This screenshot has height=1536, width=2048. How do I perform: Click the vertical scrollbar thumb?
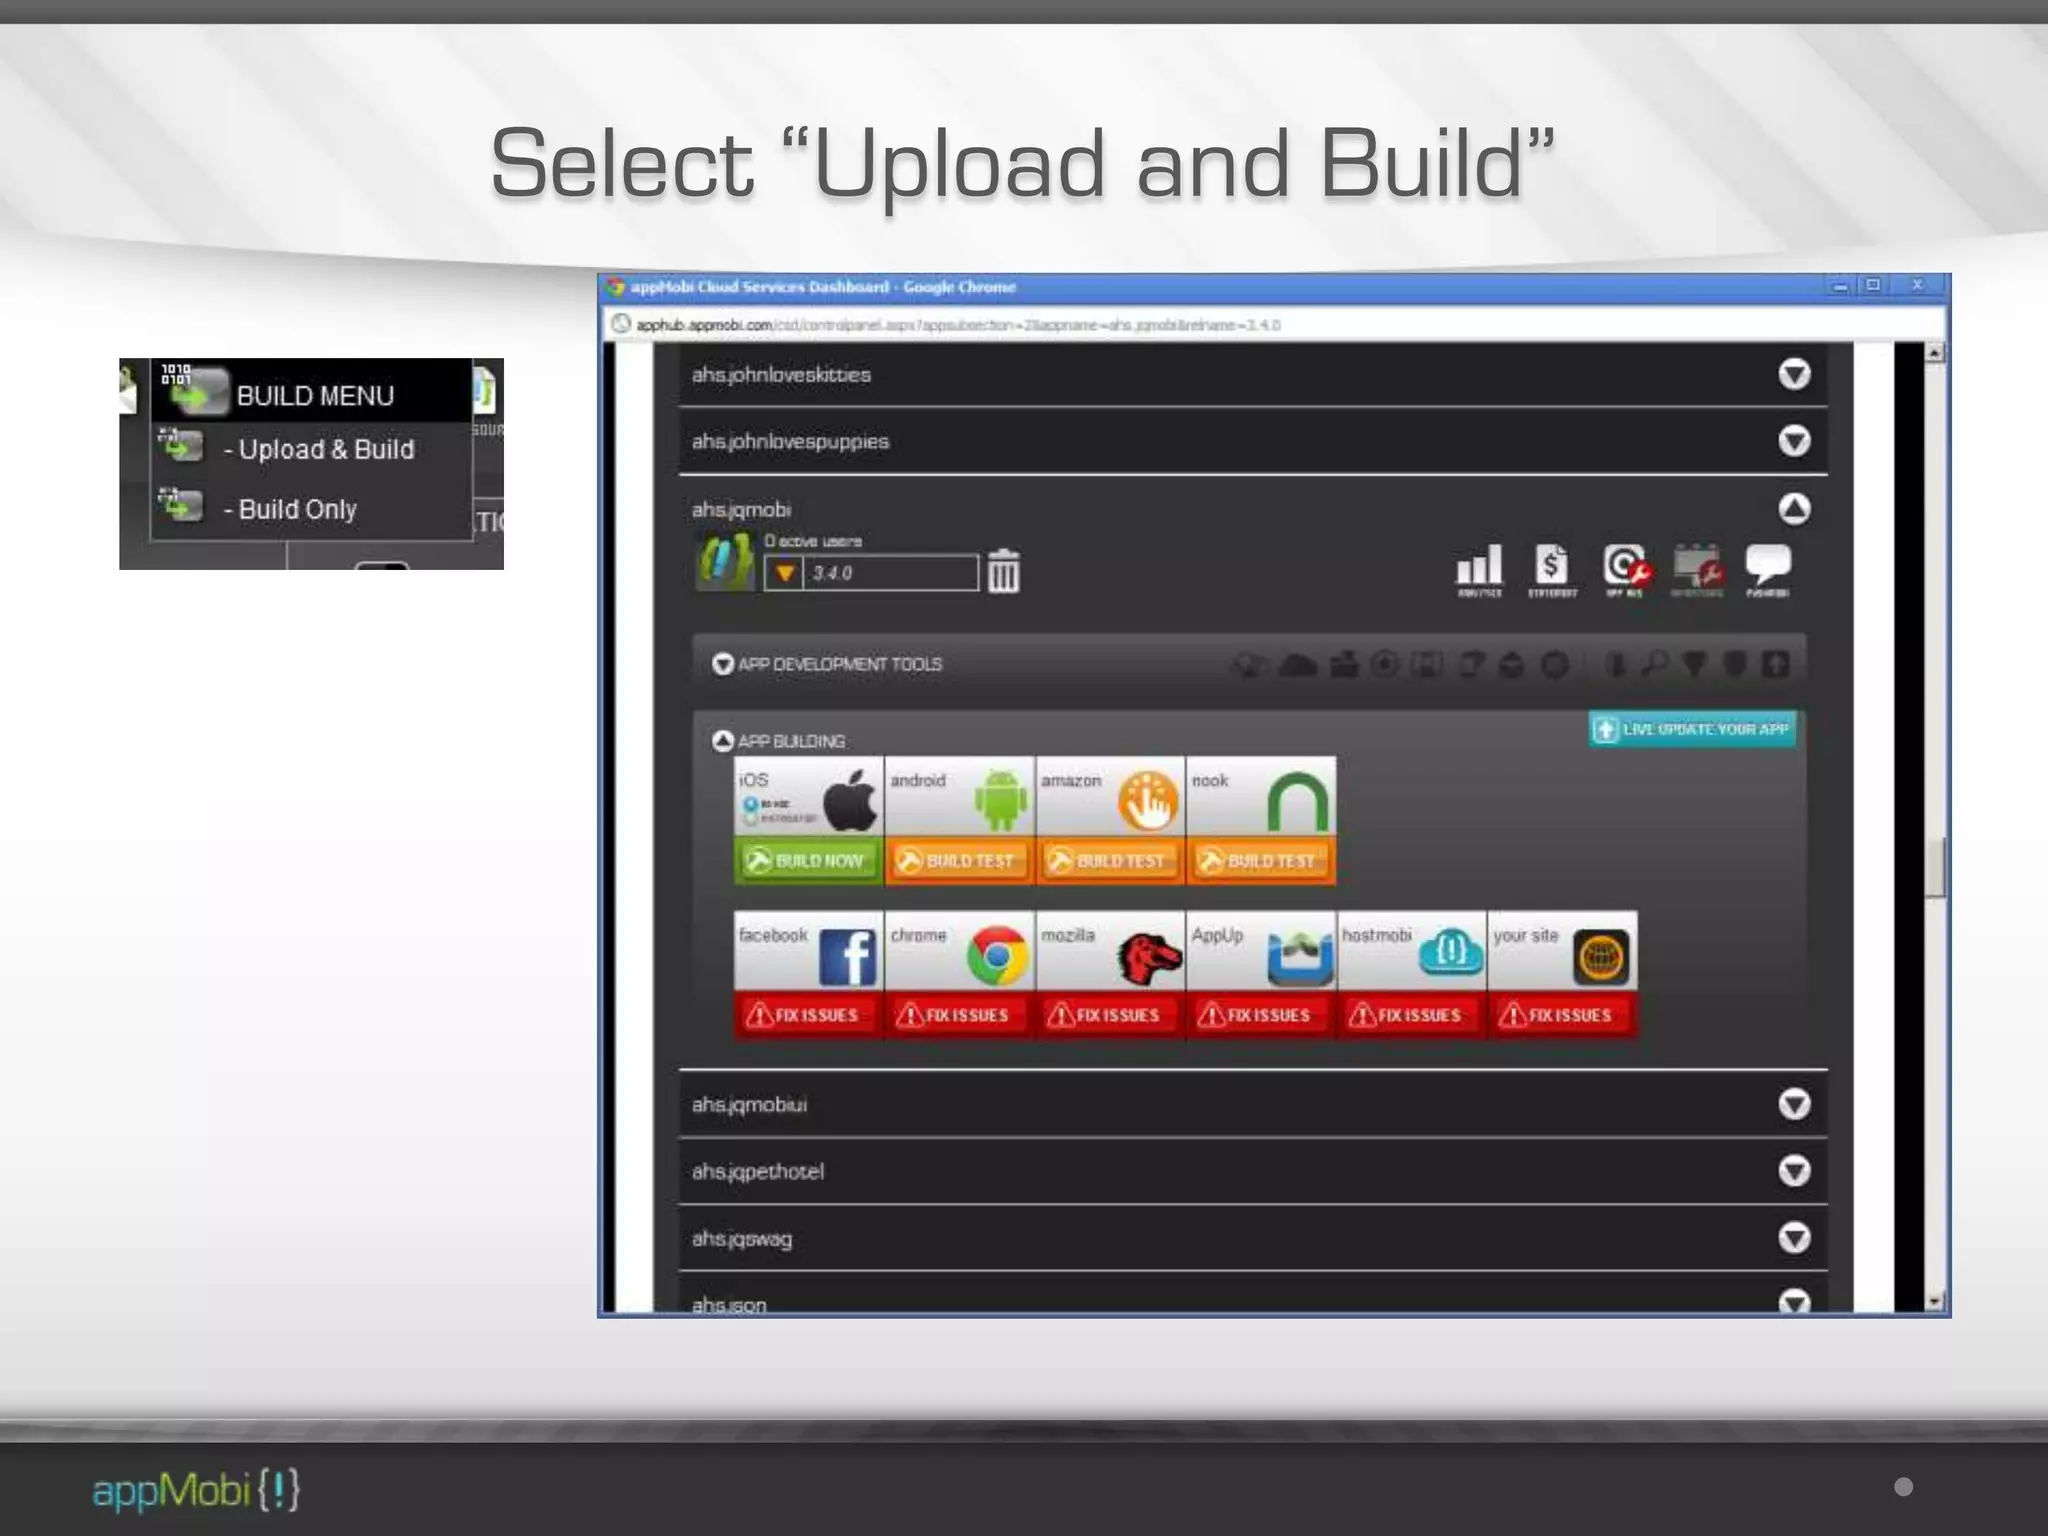click(x=1935, y=866)
